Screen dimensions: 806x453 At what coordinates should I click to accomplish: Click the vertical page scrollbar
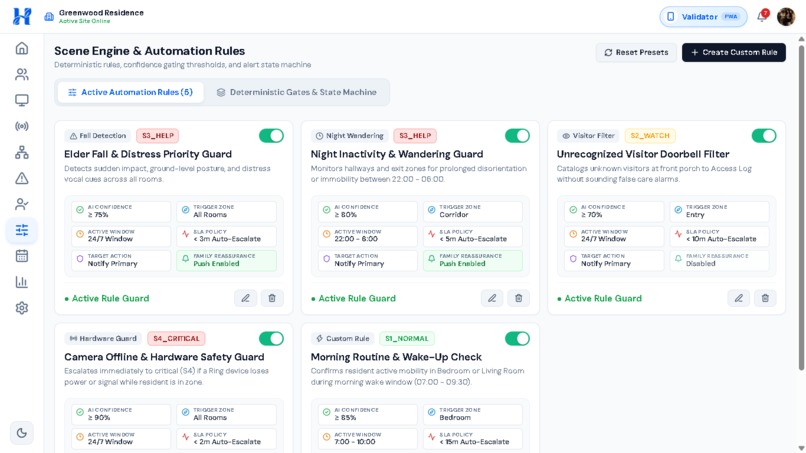tap(801, 206)
